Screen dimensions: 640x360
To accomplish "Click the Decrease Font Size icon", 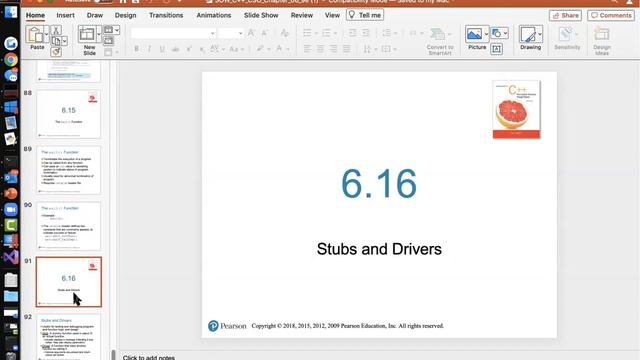I will [264, 33].
